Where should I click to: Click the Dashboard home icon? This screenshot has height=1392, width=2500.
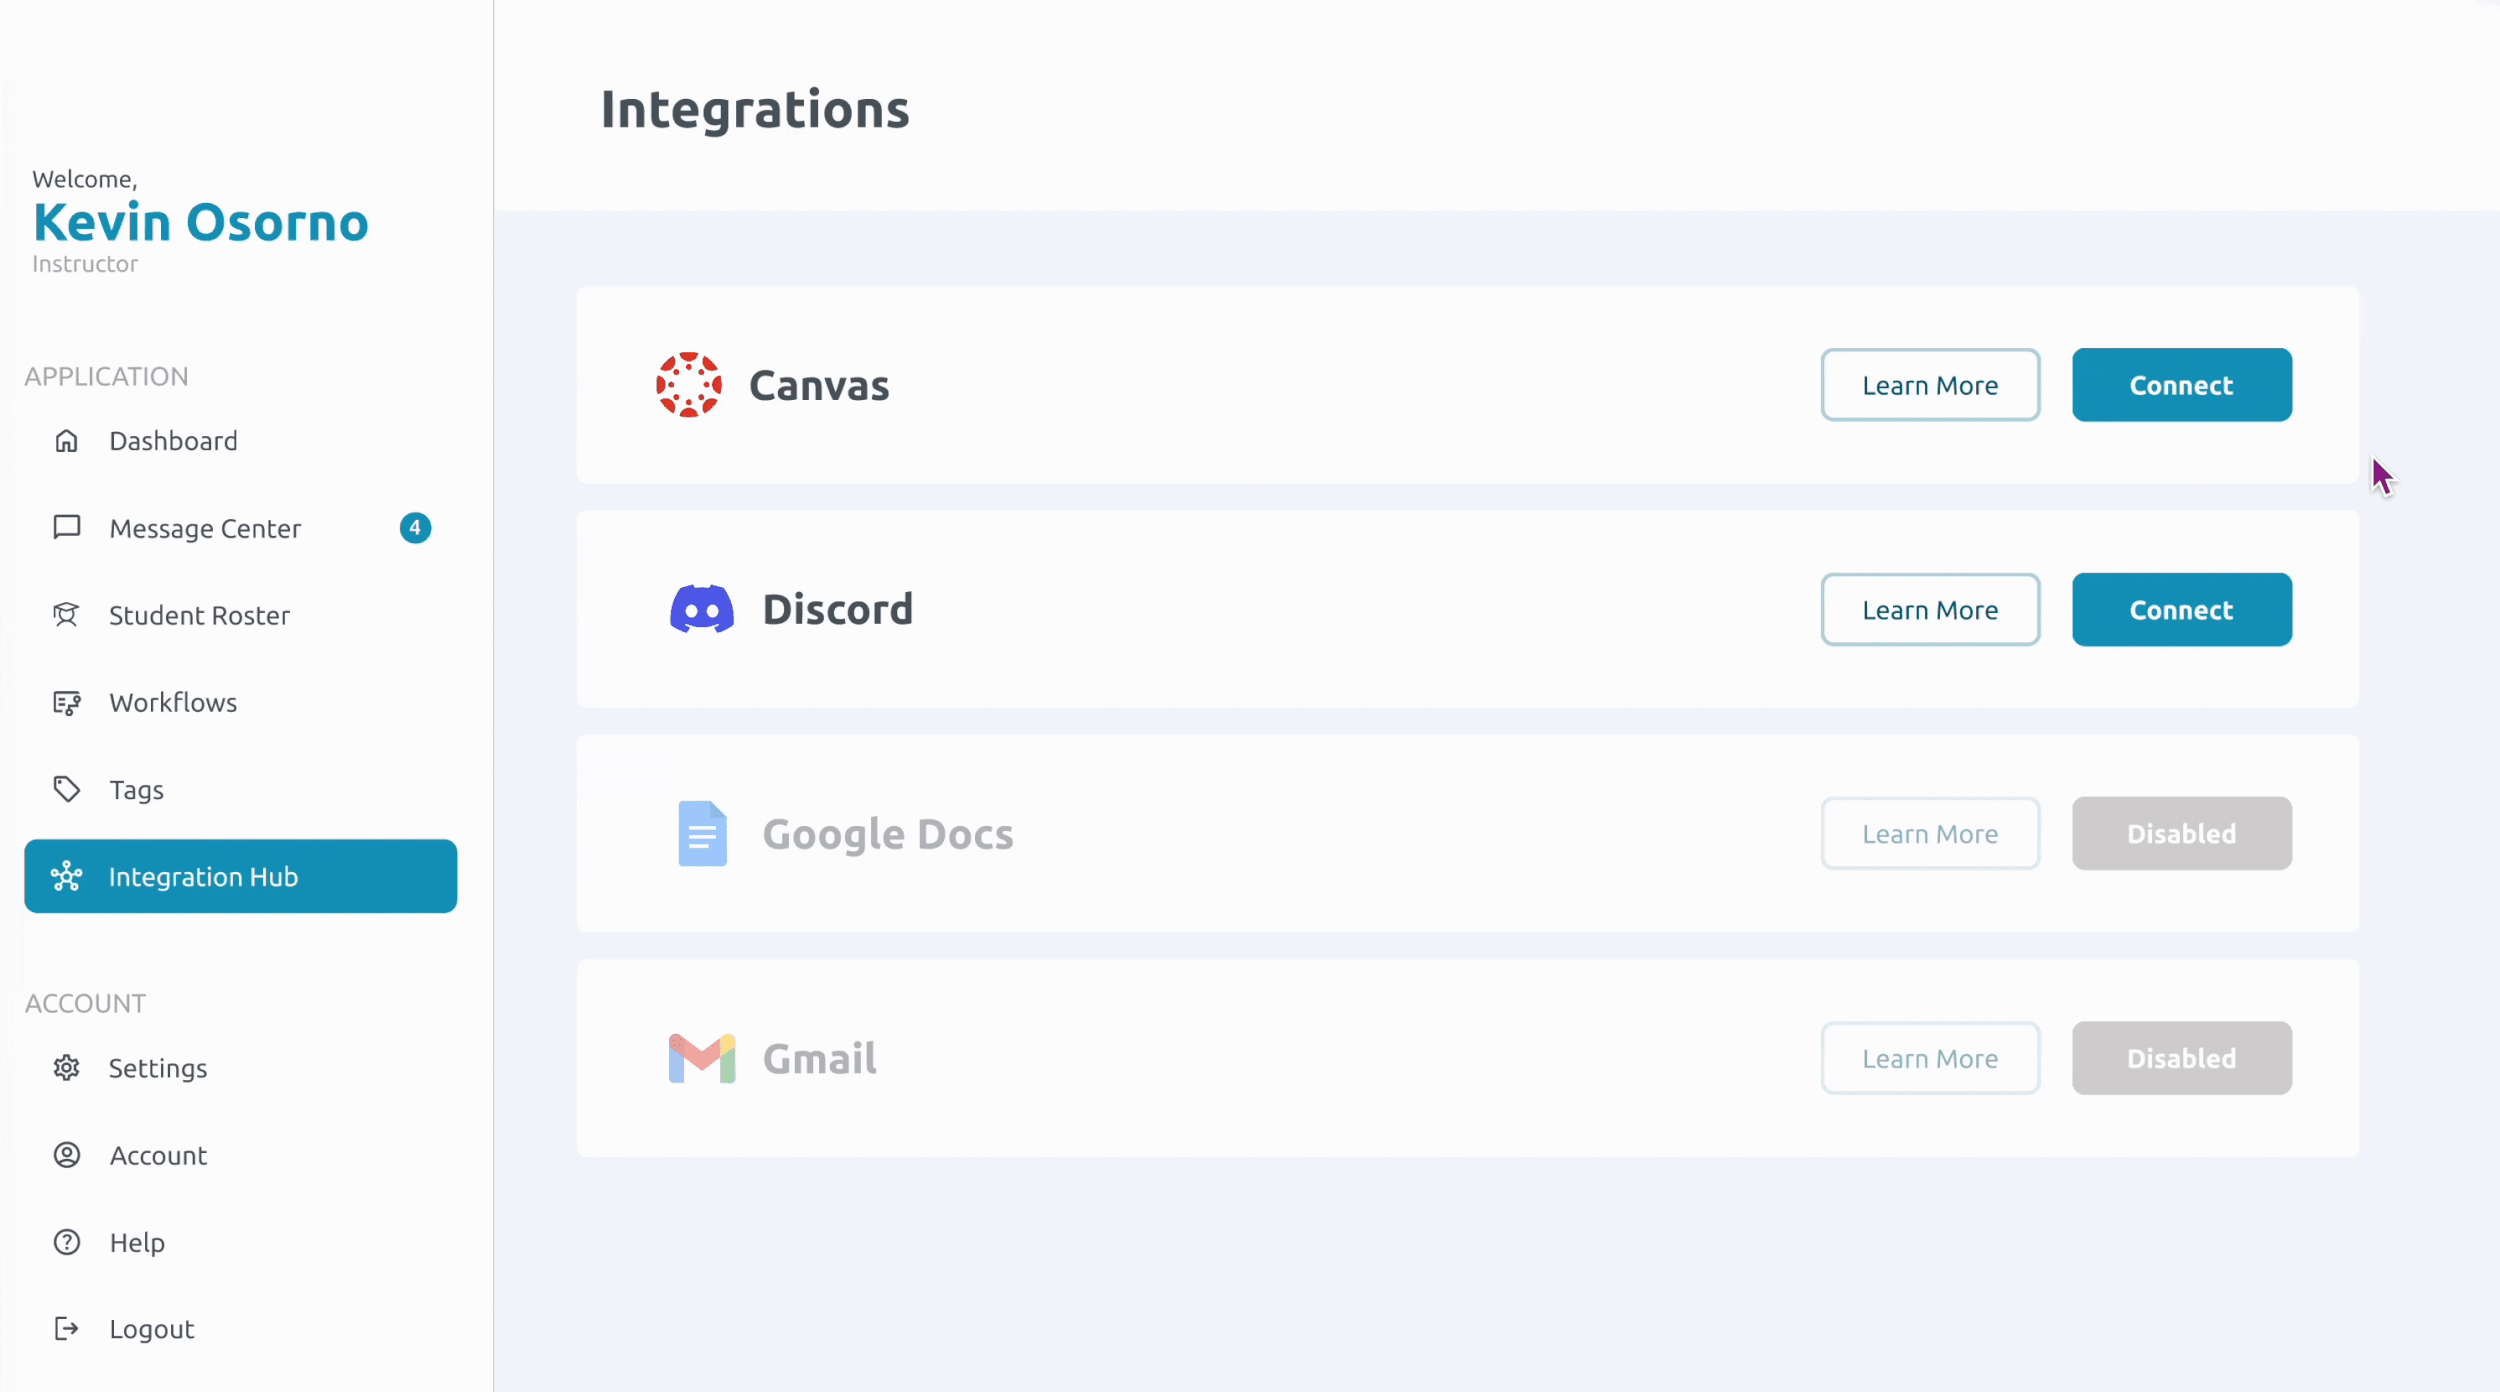click(x=66, y=441)
